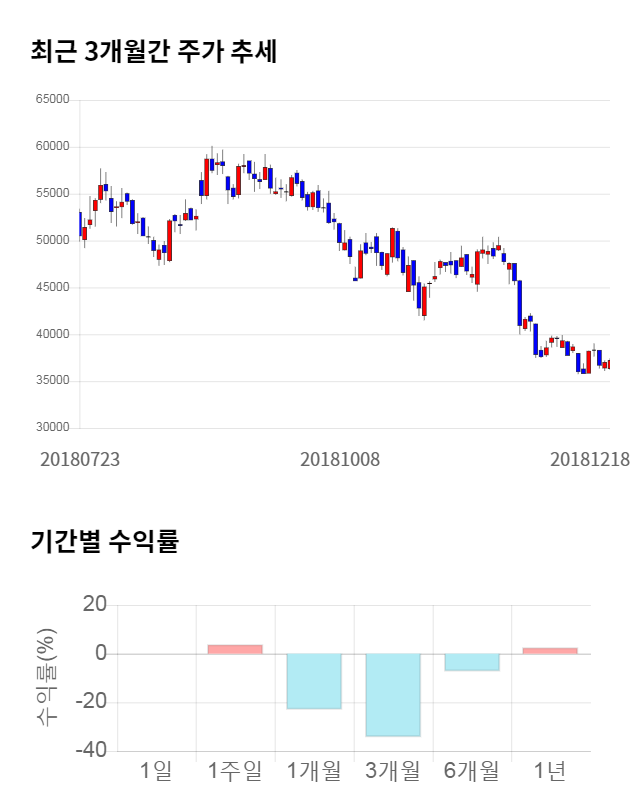Viewport: 640px width, 810px height.
Task: Click the 20181218 end date label
Action: pos(590,459)
